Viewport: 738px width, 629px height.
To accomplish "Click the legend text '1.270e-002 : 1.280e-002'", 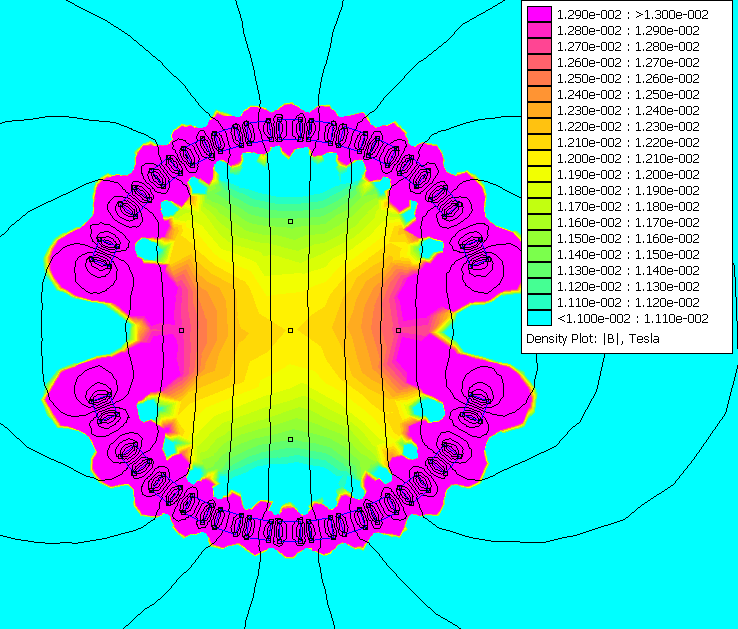I will pos(628,46).
